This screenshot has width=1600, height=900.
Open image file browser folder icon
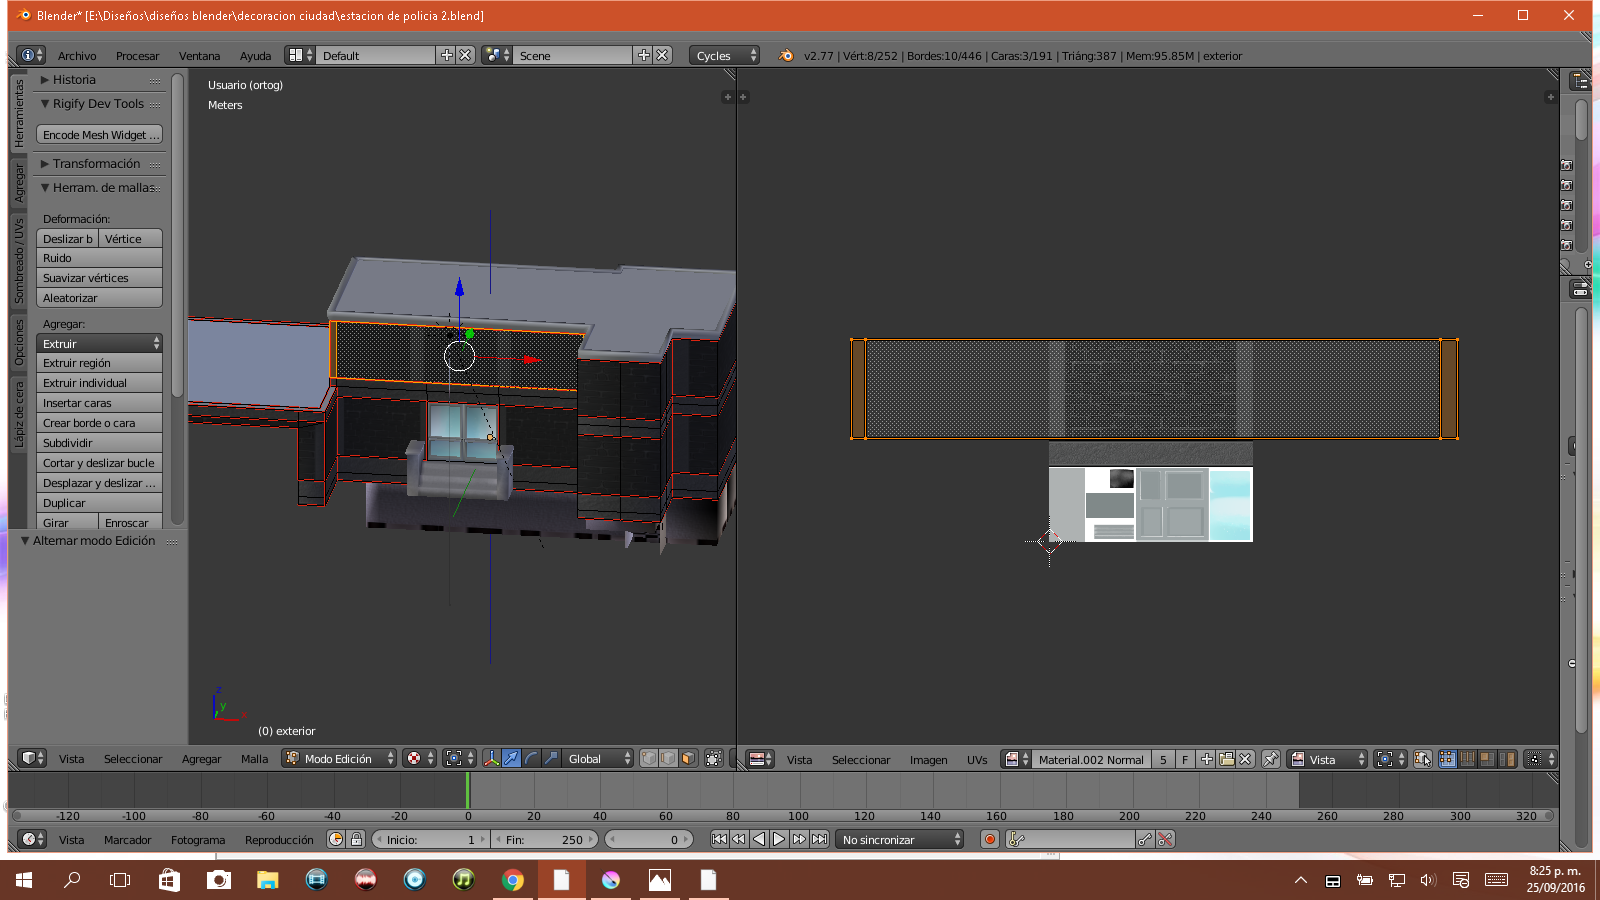point(1226,760)
